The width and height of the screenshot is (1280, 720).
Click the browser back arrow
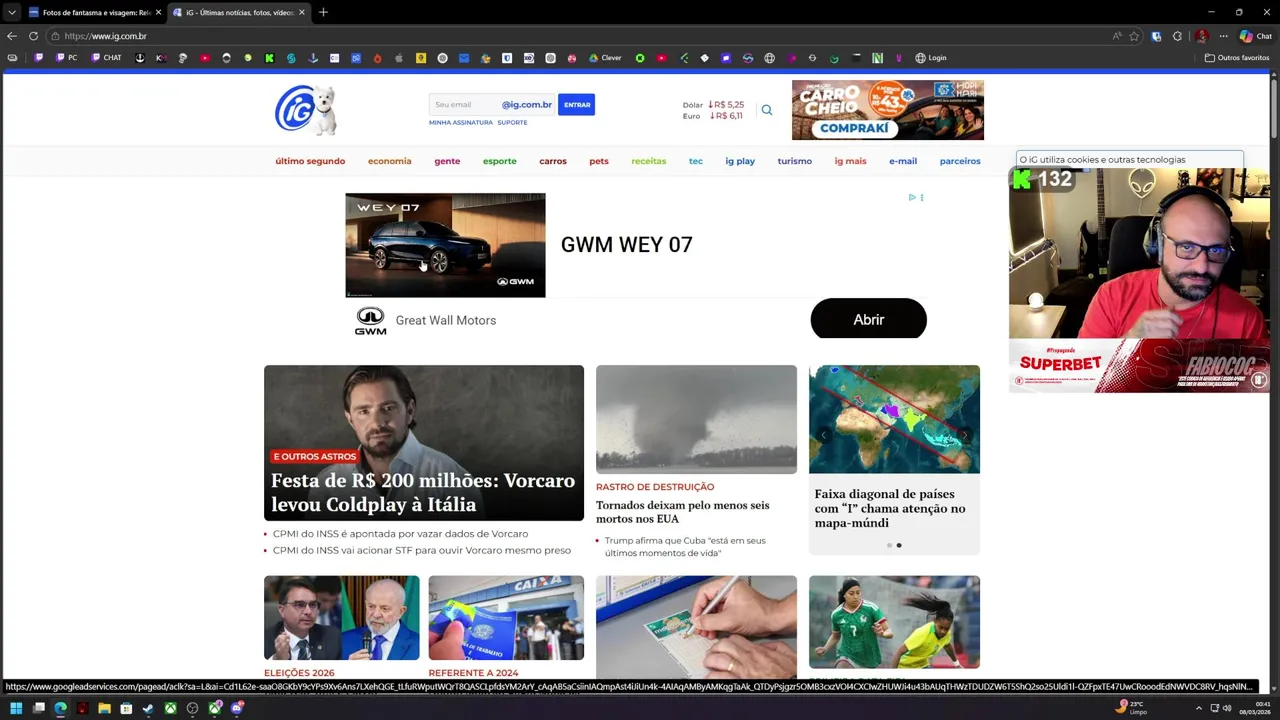click(x=12, y=36)
